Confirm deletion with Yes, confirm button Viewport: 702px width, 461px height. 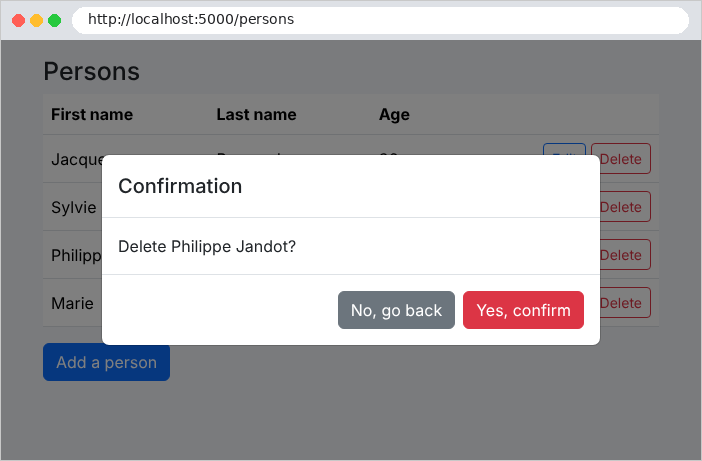tap(523, 310)
